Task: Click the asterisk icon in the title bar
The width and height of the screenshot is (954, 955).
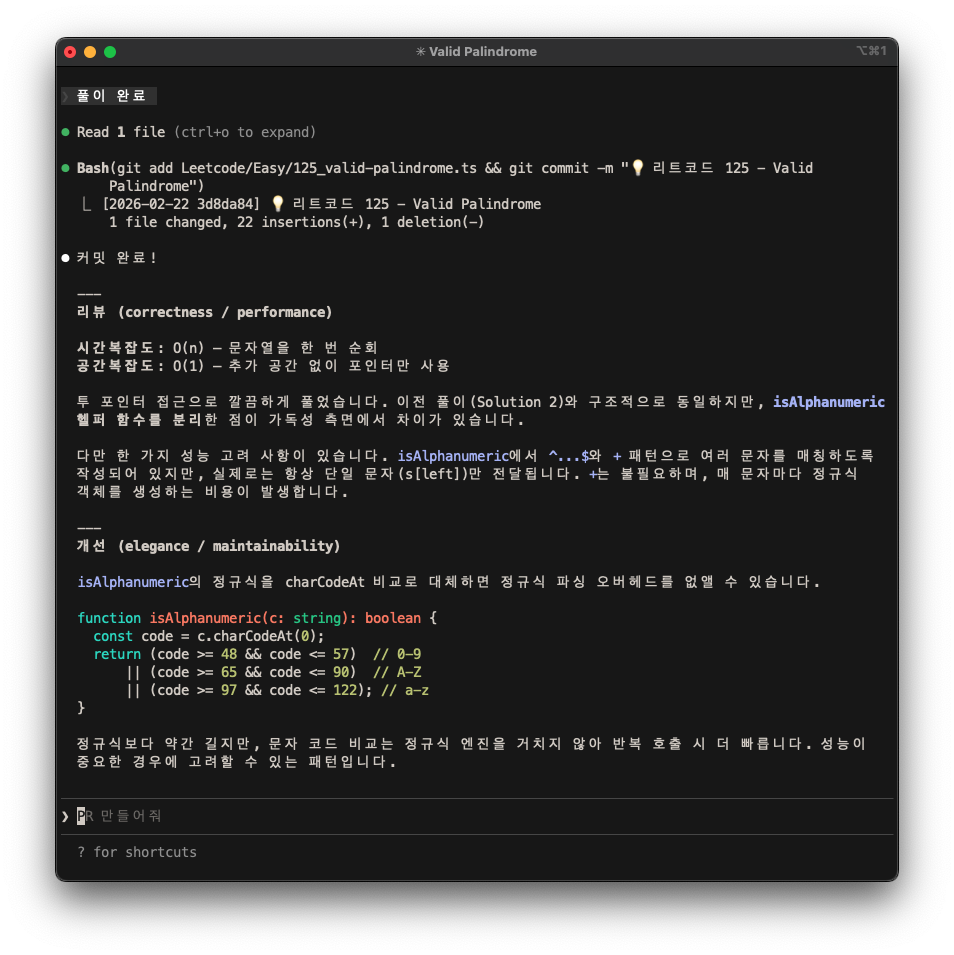Action: (421, 52)
